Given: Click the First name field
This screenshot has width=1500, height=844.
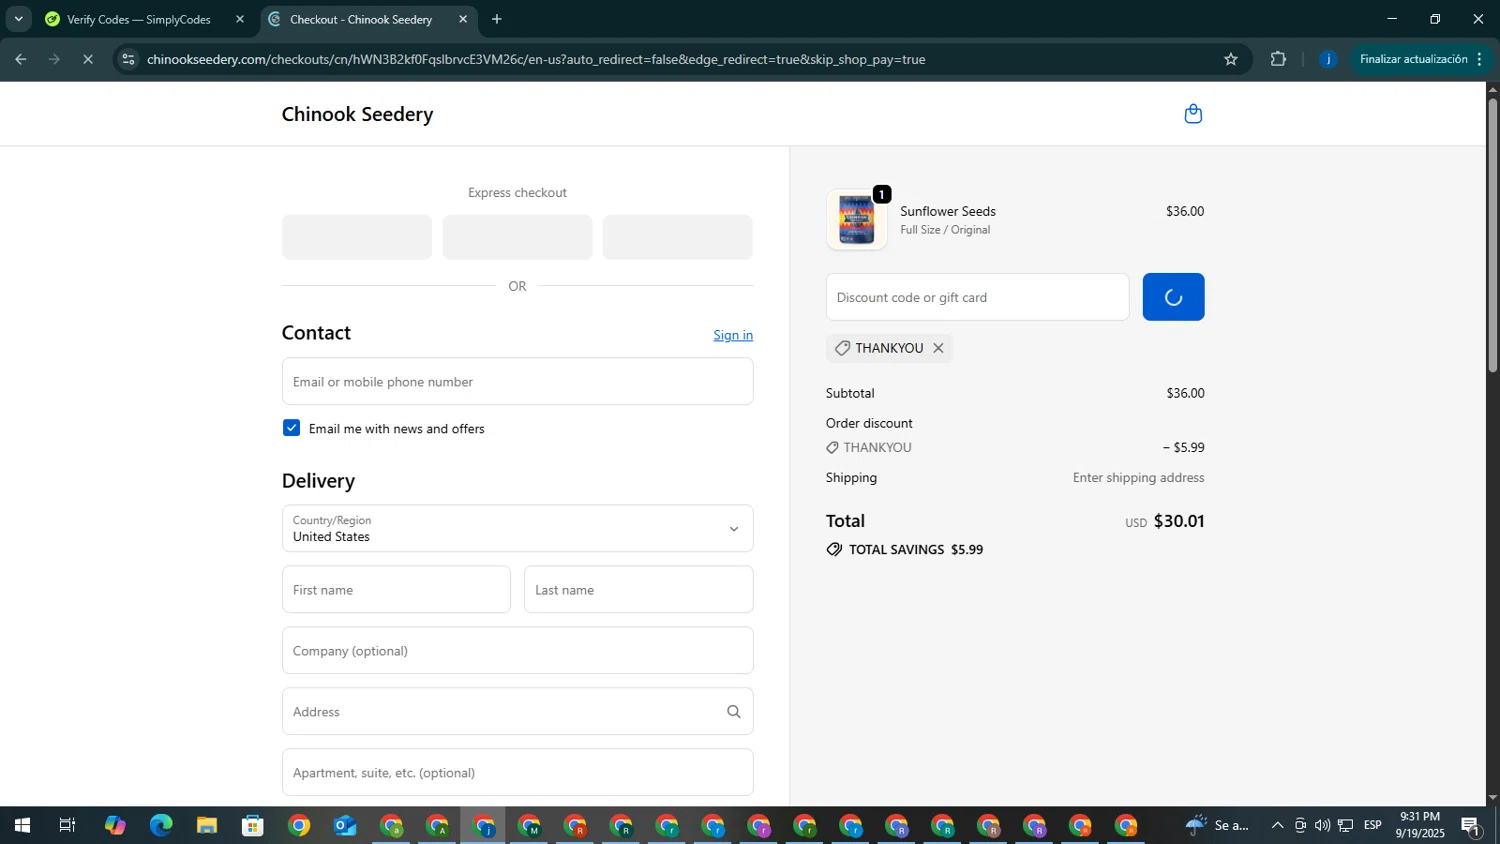Looking at the screenshot, I should click(x=396, y=590).
